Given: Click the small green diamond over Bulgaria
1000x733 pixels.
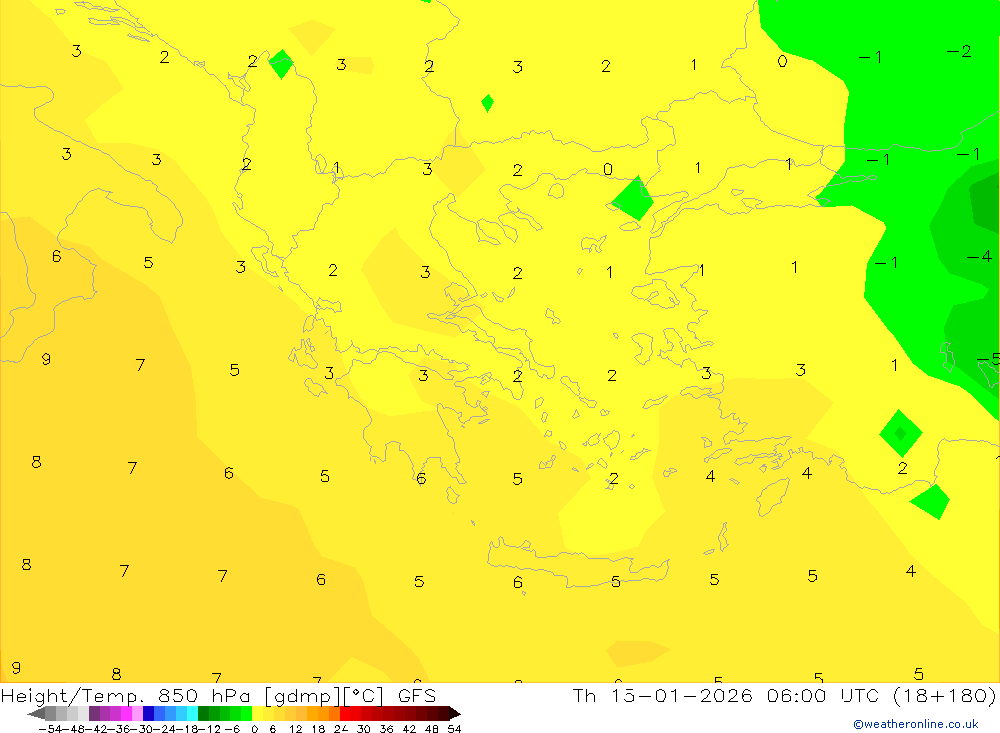Looking at the screenshot, I should tap(487, 103).
